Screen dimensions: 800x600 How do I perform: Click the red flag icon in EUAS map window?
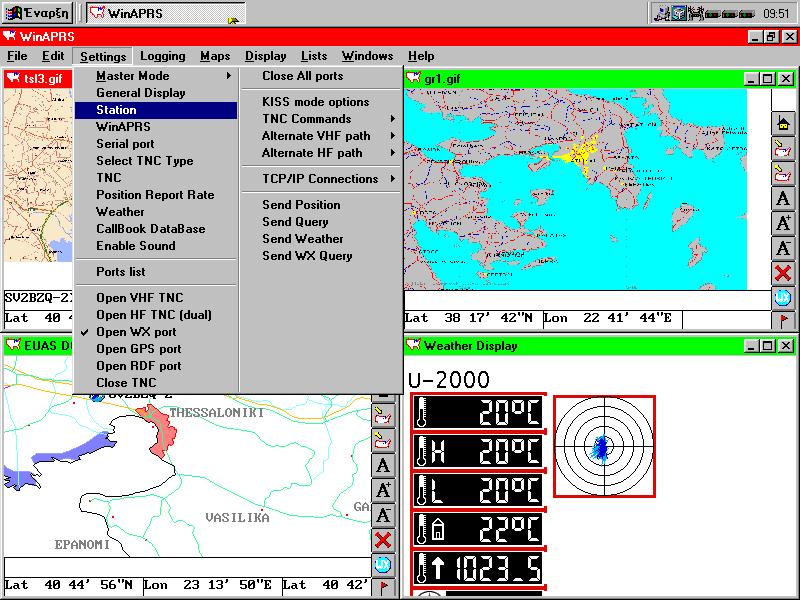pyautogui.click(x=383, y=587)
